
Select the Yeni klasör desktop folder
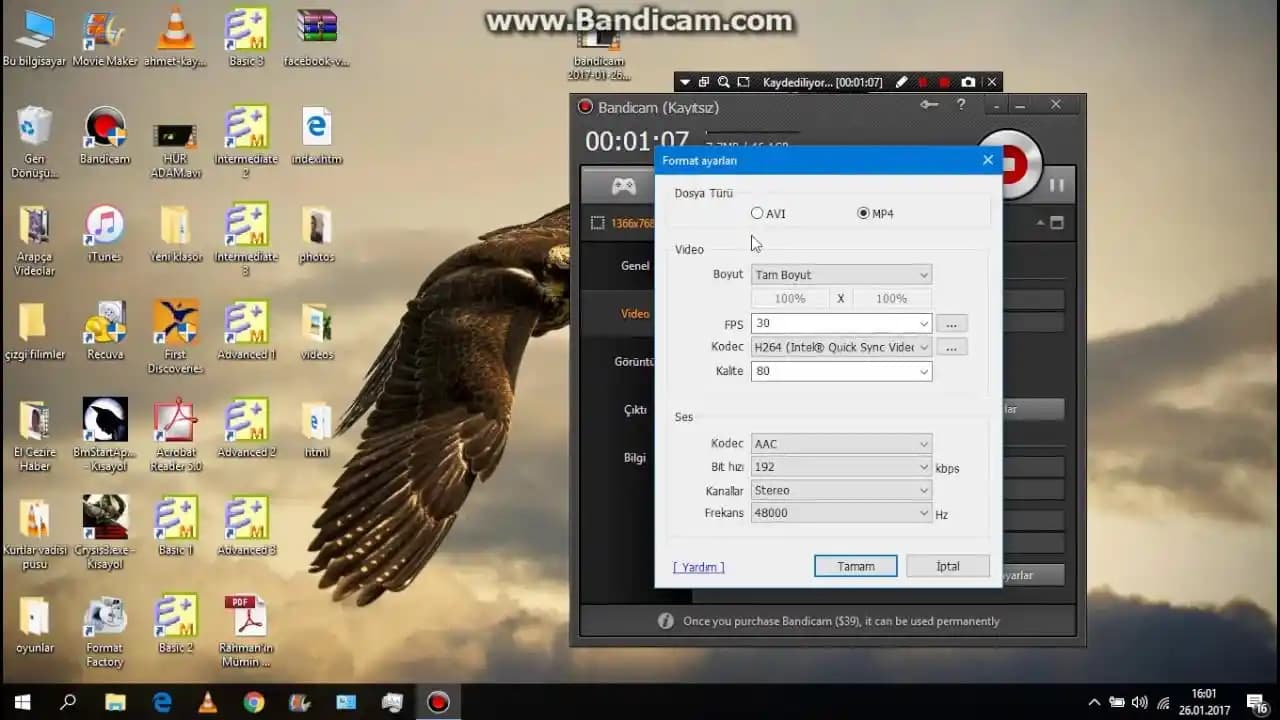point(175,234)
